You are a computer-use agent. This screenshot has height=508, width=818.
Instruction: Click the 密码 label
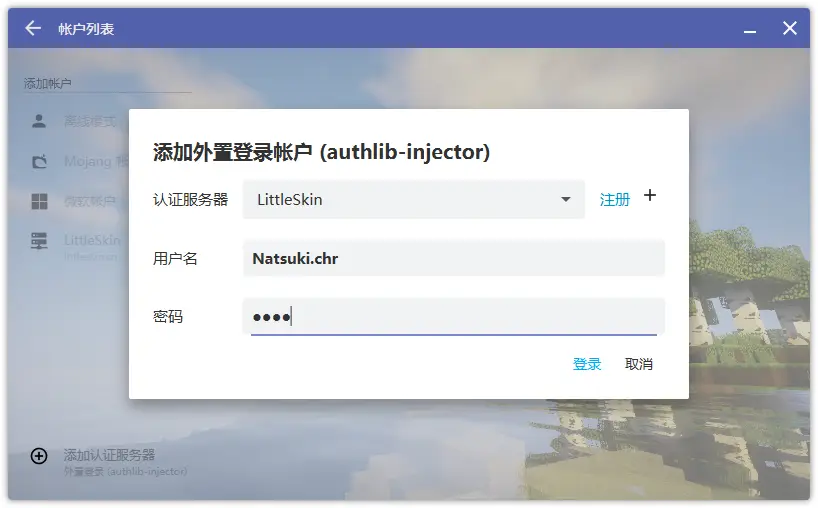pos(168,317)
